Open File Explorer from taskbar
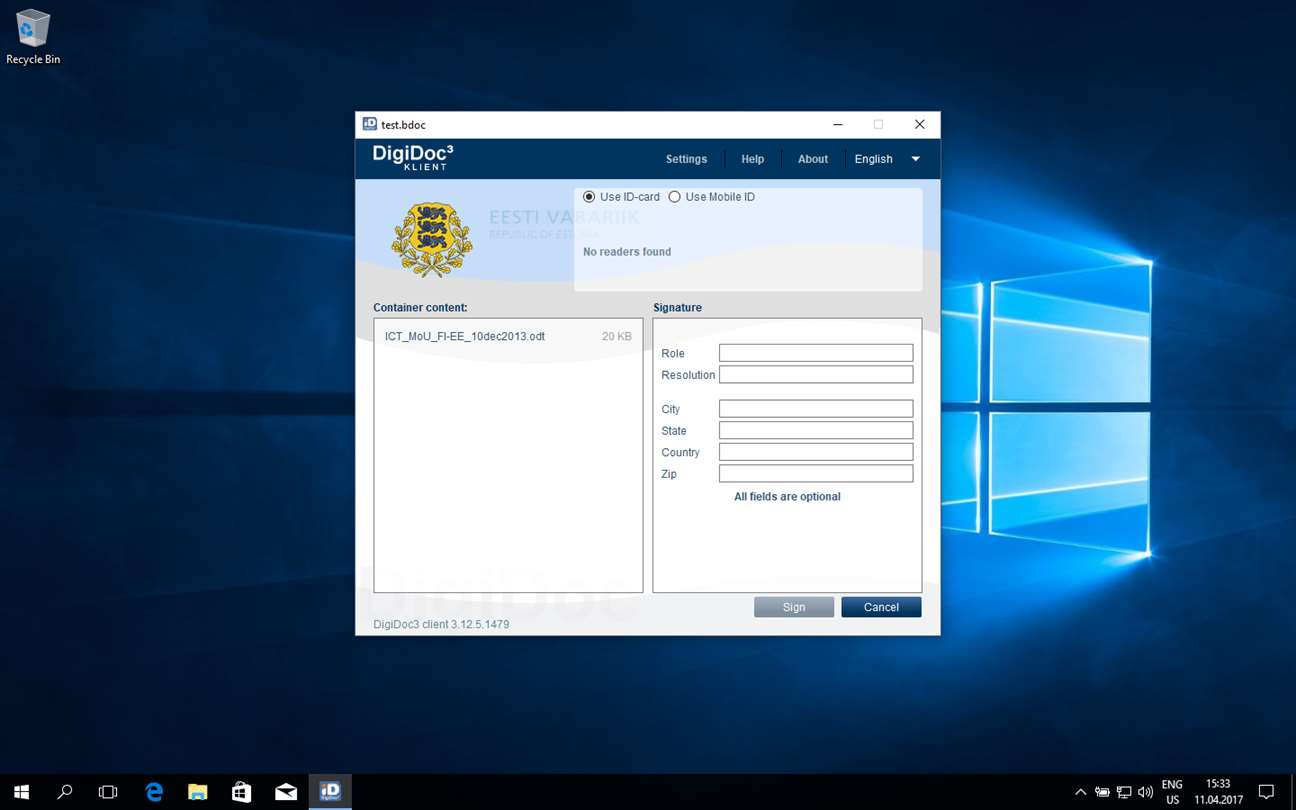 (198, 792)
